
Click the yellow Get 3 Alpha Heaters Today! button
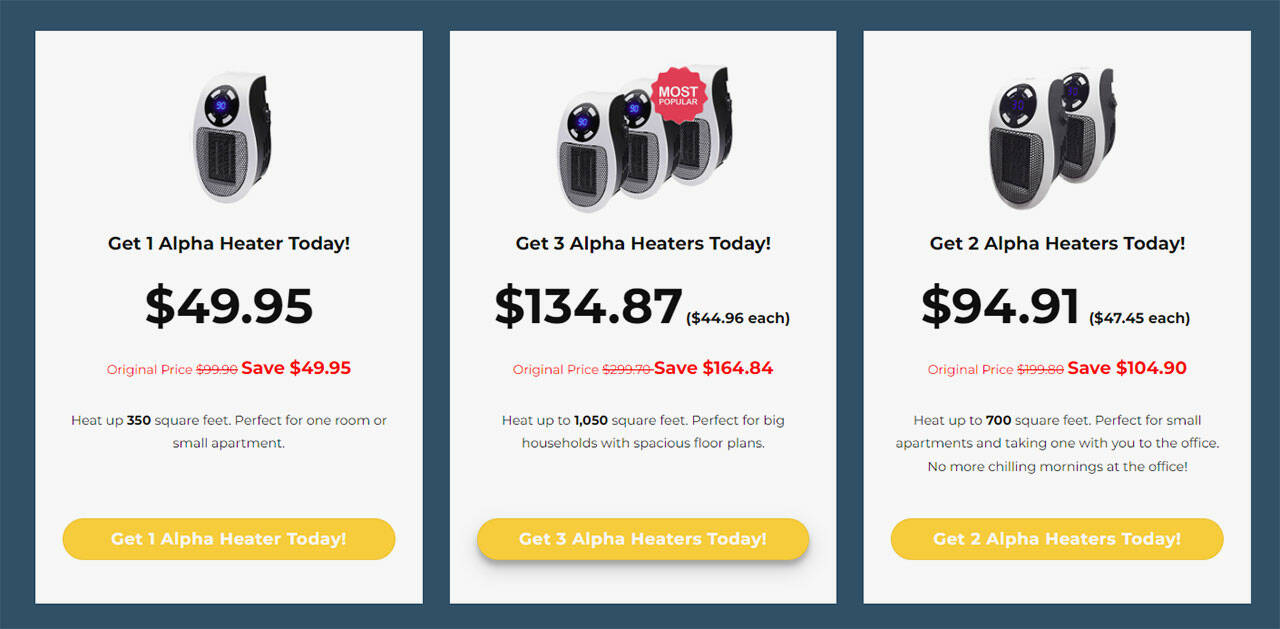[x=643, y=539]
